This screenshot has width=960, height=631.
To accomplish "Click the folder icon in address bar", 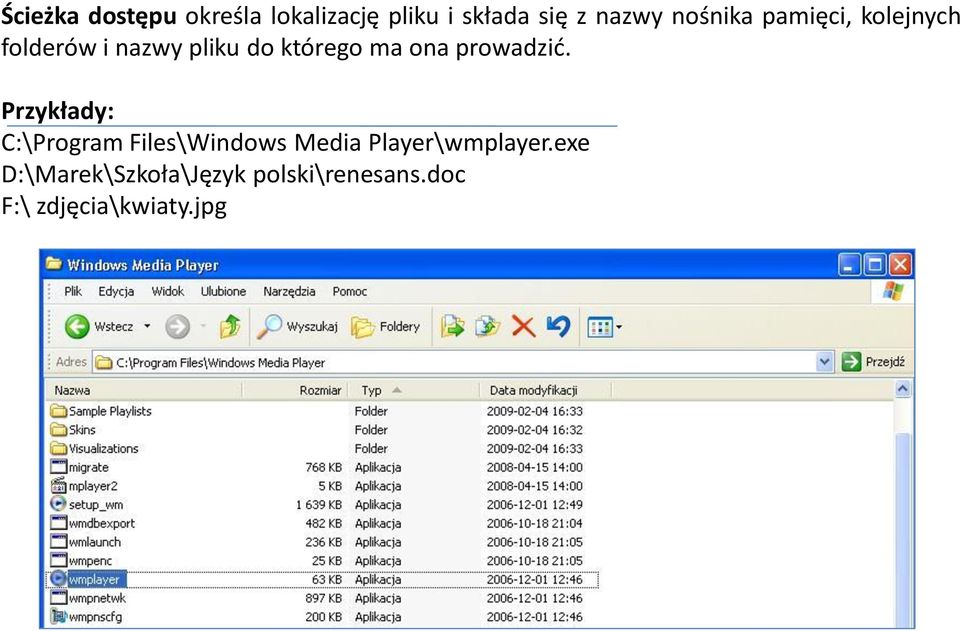I will tap(104, 362).
